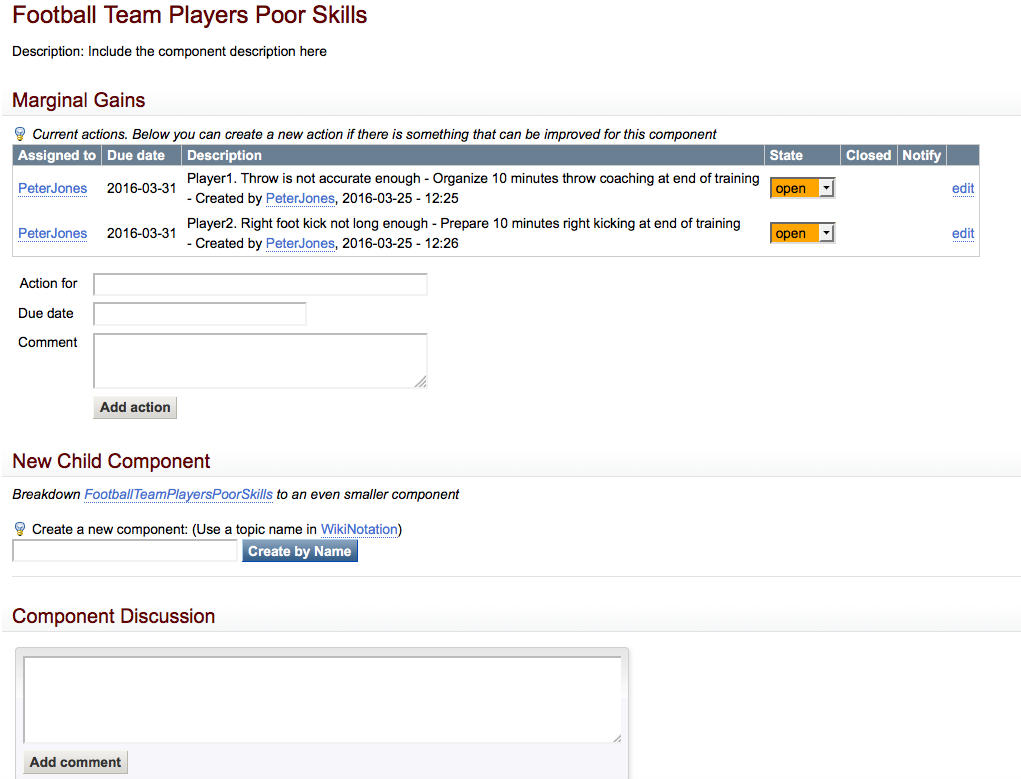Open the WikiNotation help link
1021x779 pixels.
(x=359, y=529)
